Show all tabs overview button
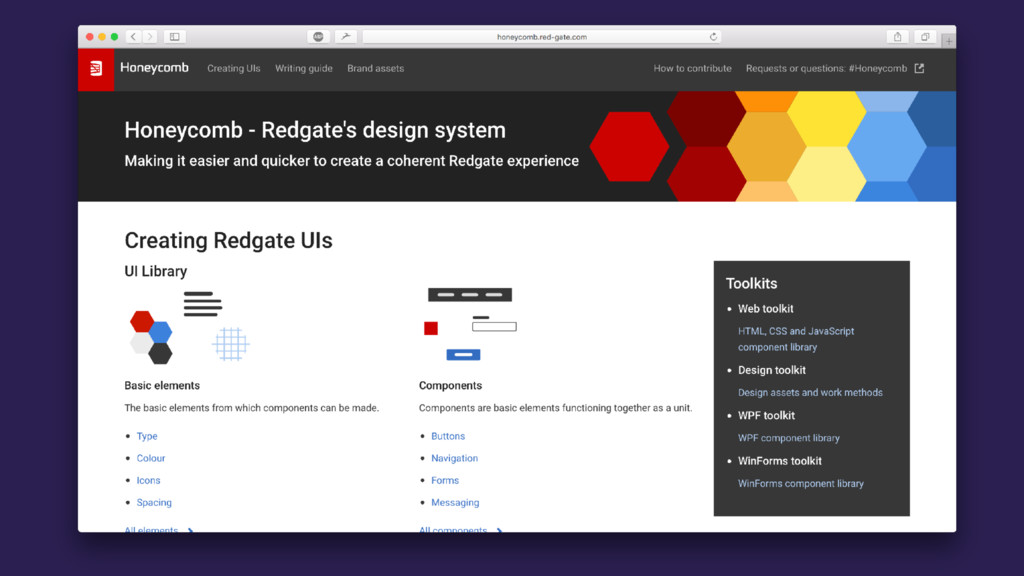 coord(925,37)
